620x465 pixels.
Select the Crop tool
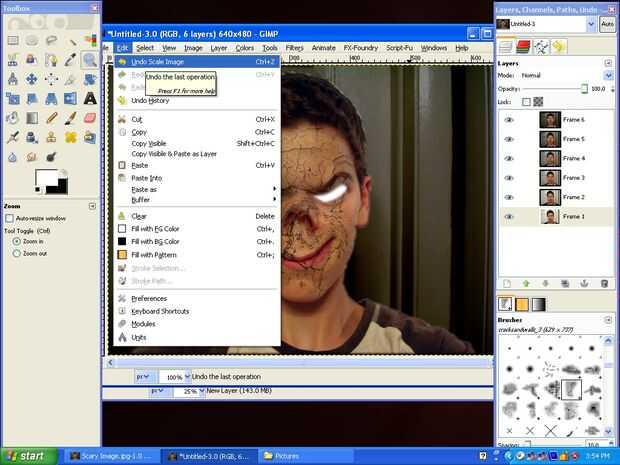(x=71, y=79)
